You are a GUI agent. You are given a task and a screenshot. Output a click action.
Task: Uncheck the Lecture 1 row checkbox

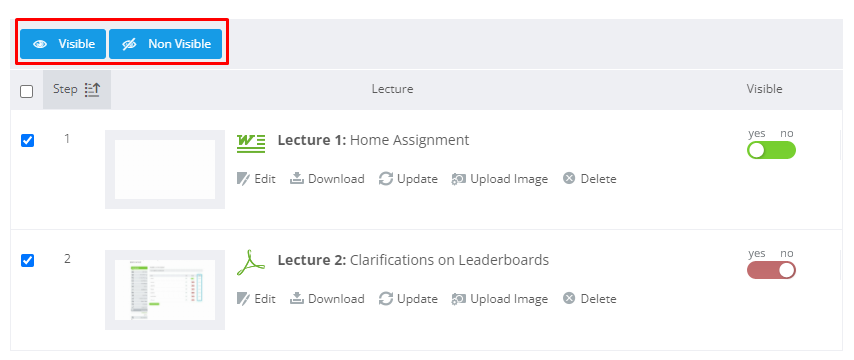27,141
